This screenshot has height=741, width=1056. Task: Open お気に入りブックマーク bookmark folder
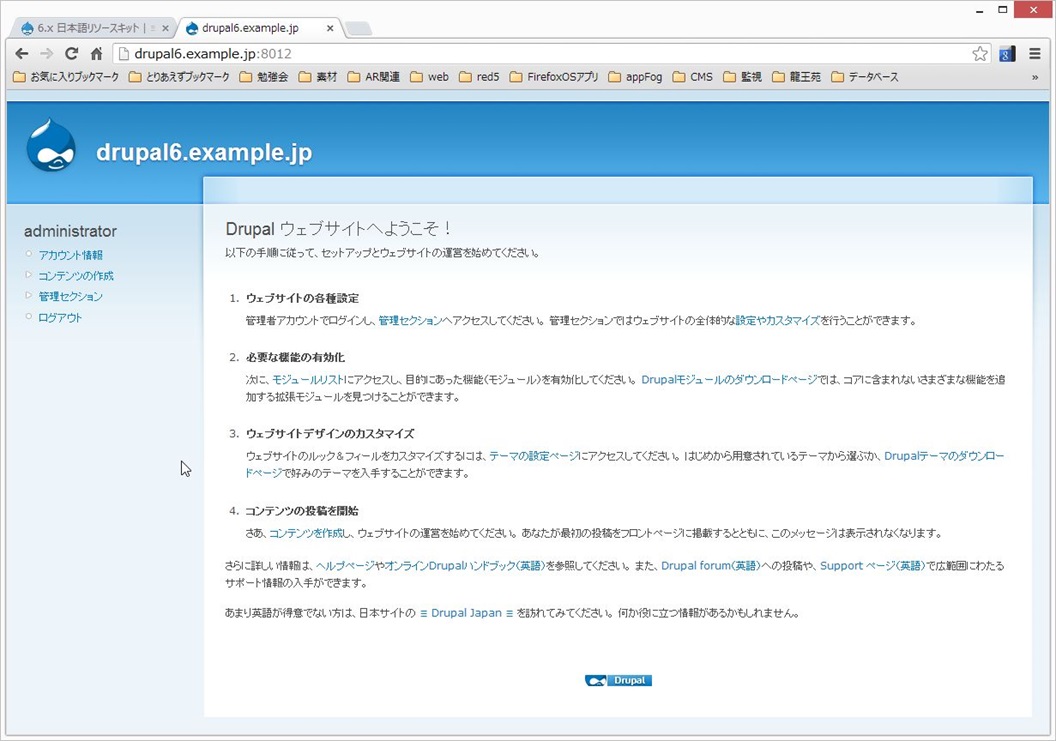(x=66, y=77)
